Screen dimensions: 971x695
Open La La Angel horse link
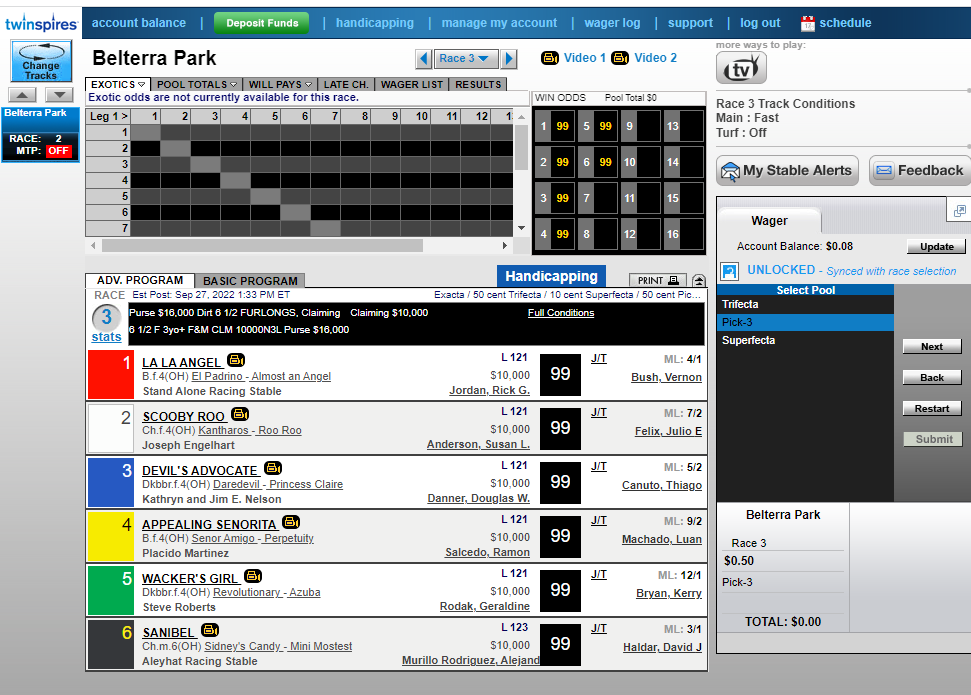tap(181, 362)
